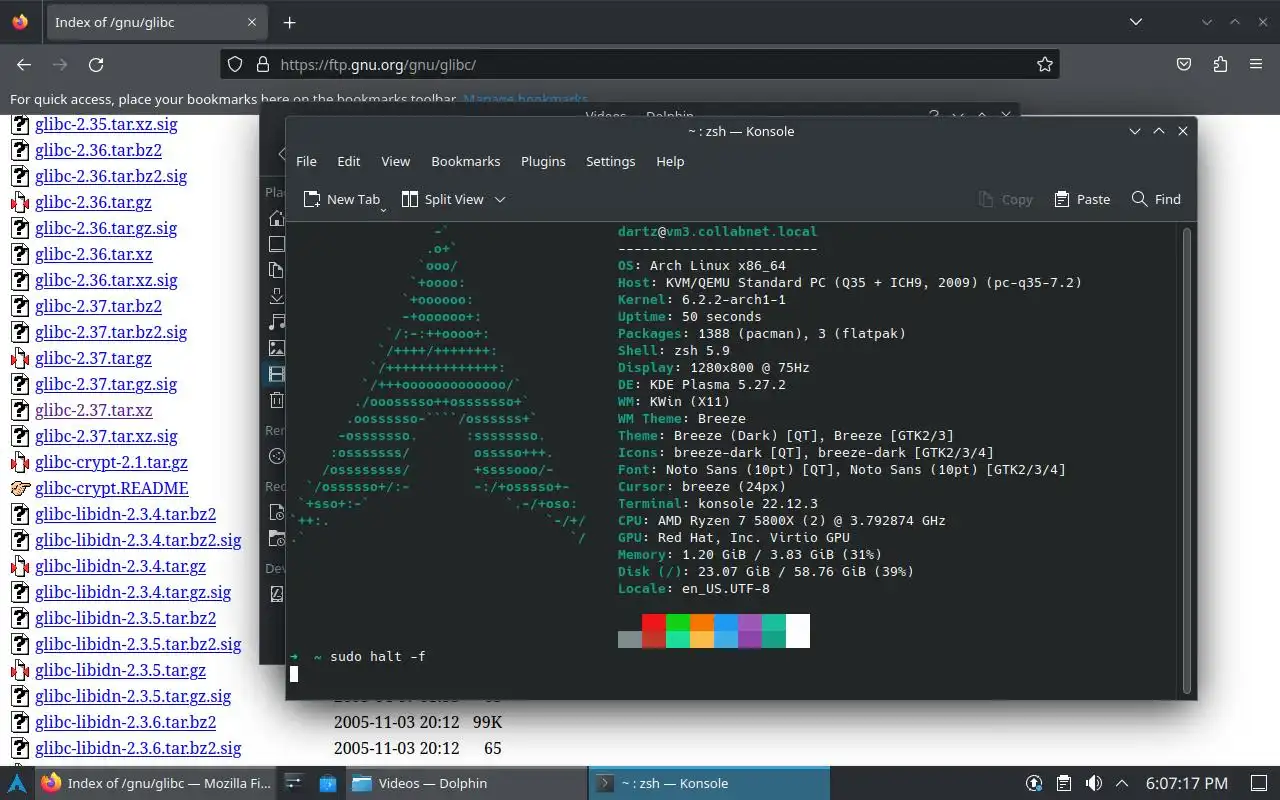Screen dimensions: 1280x800
Task: Open the glibc-libidn-2.3.6.tar.bz2 link
Action: (125, 722)
